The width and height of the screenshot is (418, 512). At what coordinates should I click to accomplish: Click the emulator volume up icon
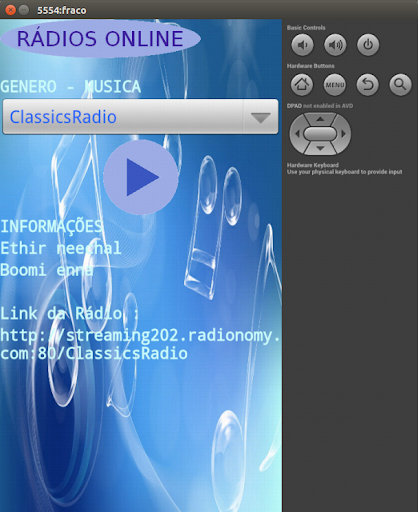(x=335, y=45)
